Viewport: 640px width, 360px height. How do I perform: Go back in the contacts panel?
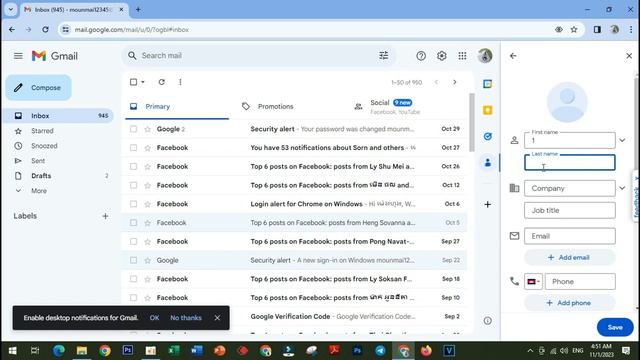(513, 56)
